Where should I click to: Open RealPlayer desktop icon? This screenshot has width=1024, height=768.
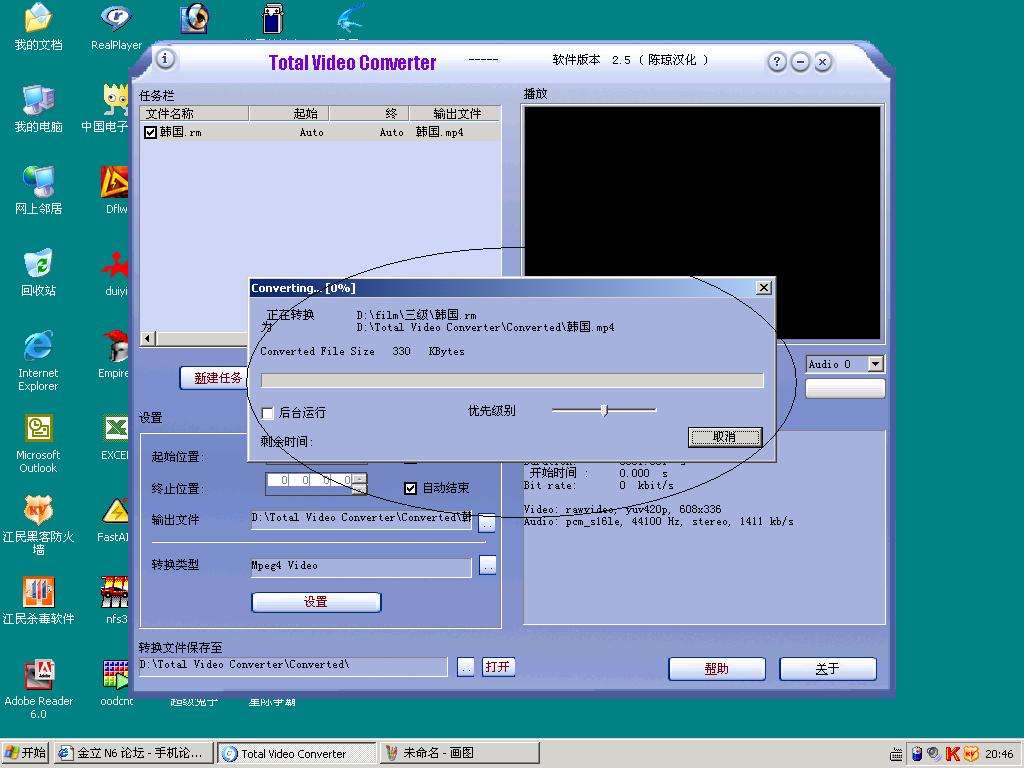[116, 22]
